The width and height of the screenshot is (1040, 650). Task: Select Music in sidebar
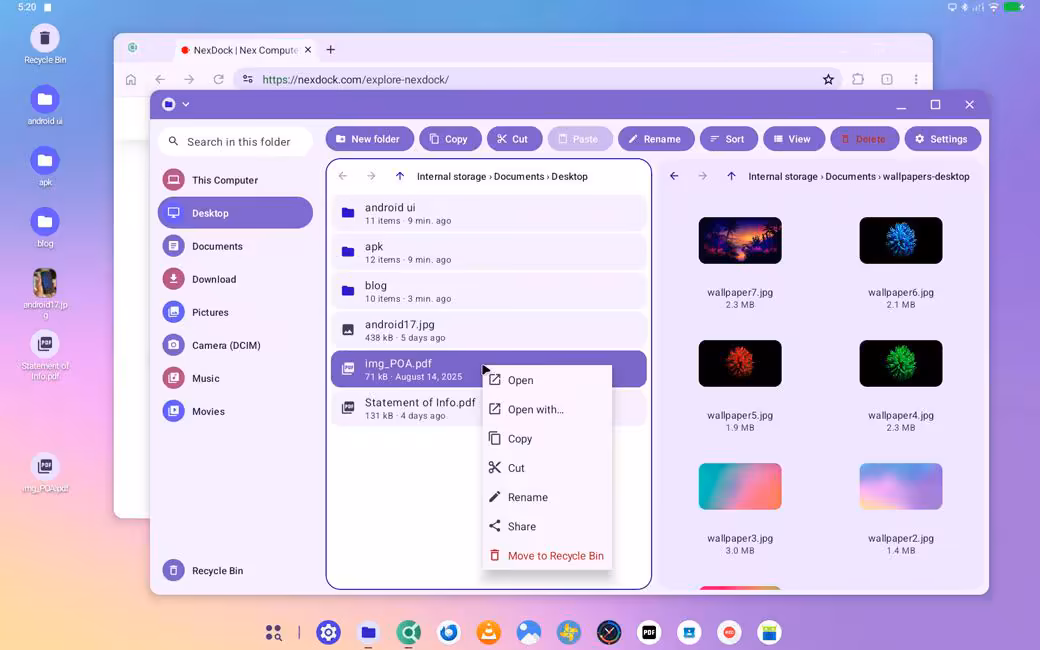(235, 378)
